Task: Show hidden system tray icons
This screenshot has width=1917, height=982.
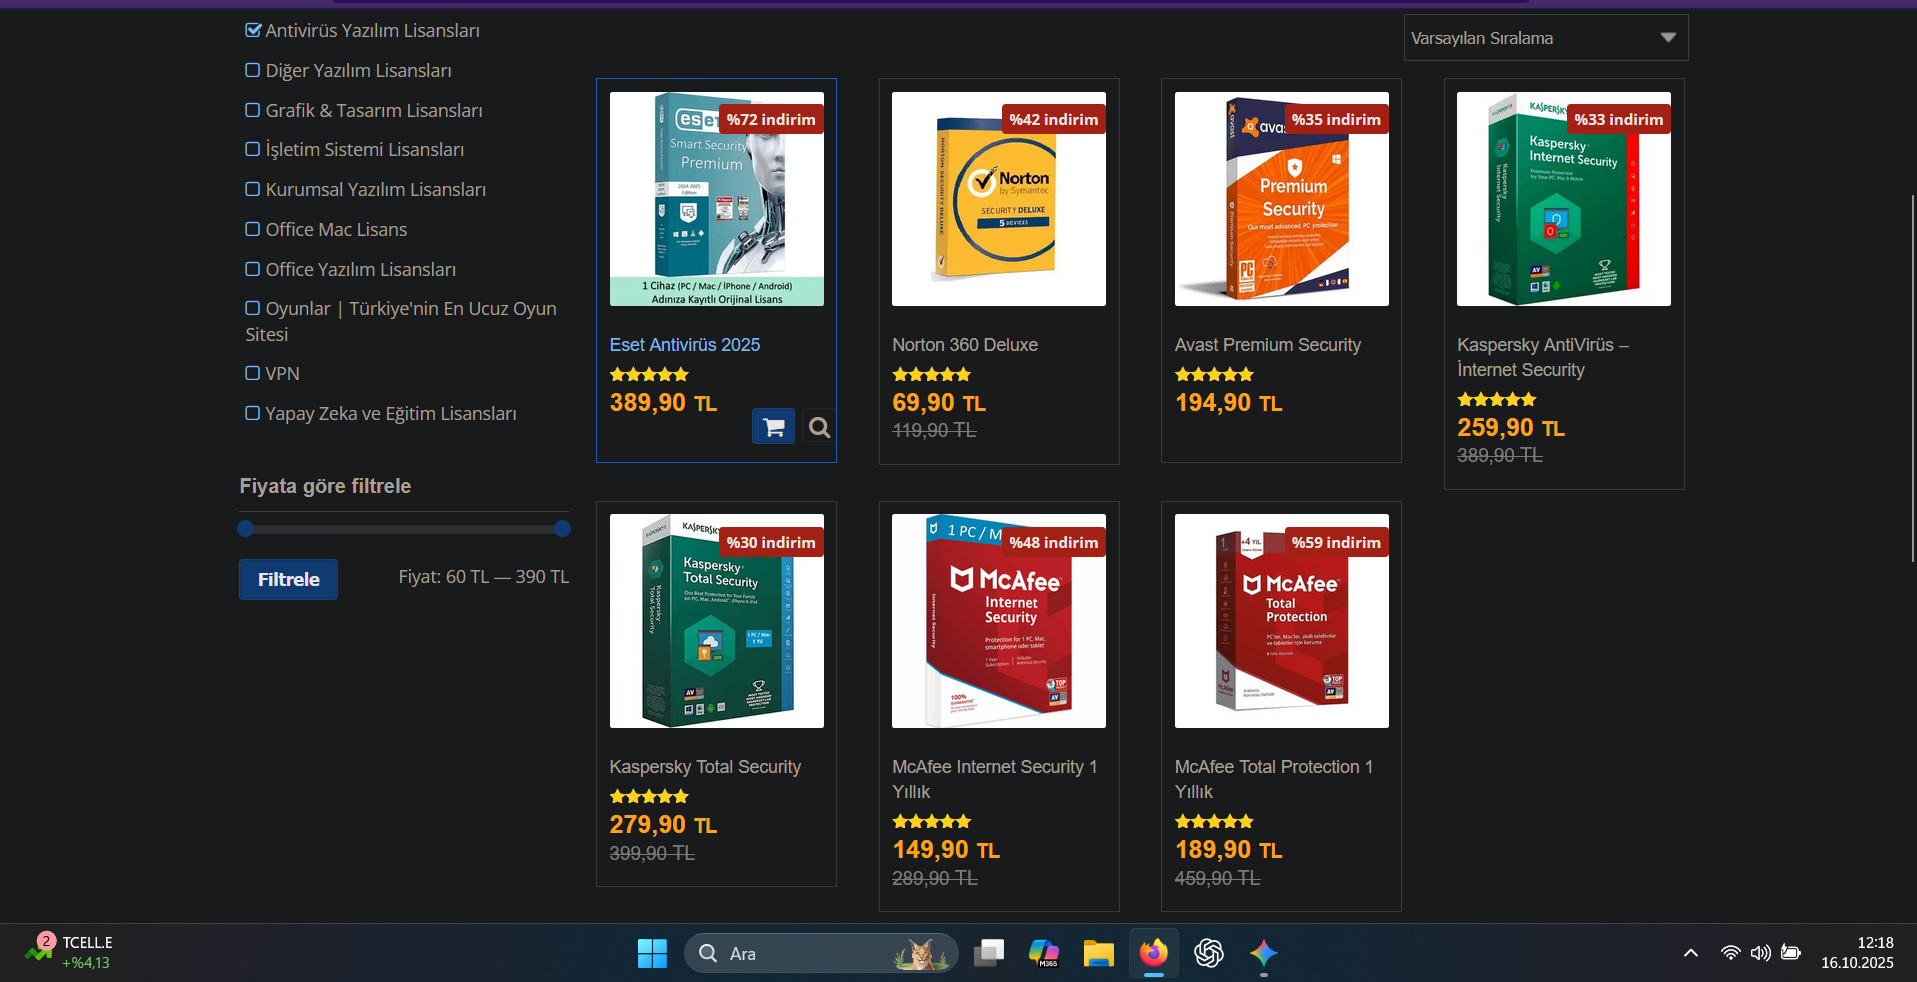Action: pyautogui.click(x=1690, y=953)
